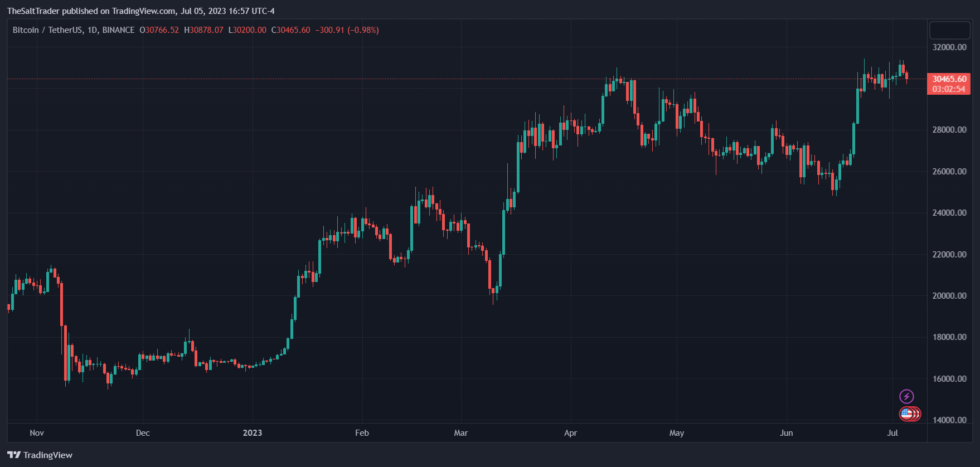Click the Jul label on time axis
The height and width of the screenshot is (467, 980).
click(x=893, y=433)
